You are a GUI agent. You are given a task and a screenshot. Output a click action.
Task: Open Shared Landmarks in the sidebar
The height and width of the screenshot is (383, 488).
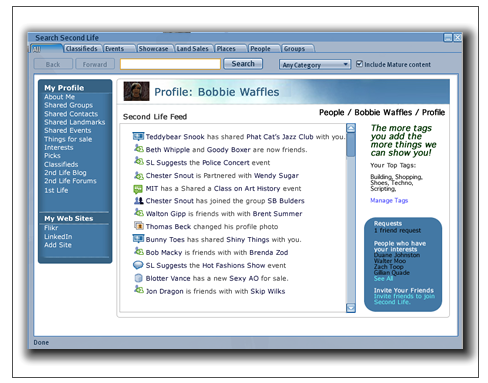click(x=75, y=122)
